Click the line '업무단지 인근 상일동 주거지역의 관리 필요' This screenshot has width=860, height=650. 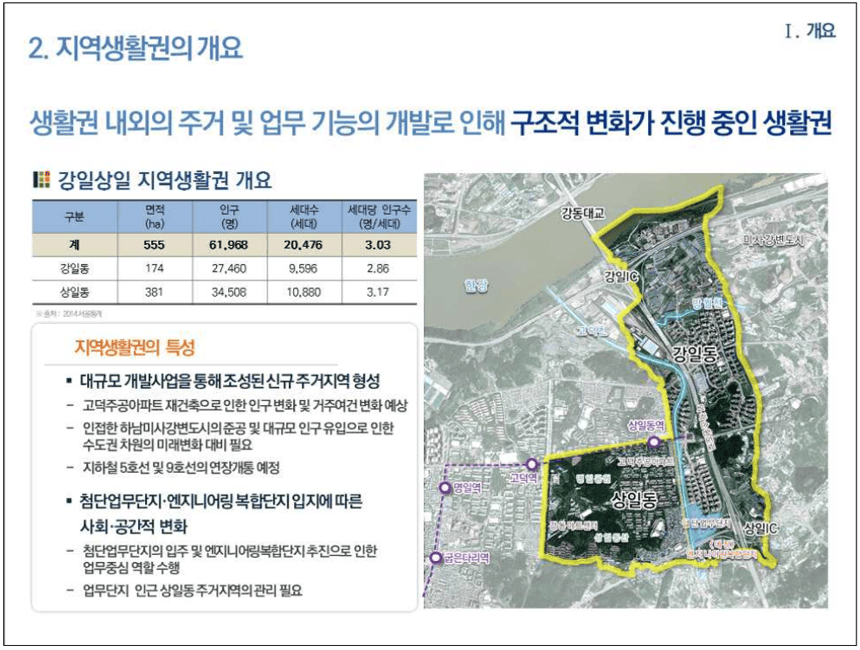coord(193,591)
